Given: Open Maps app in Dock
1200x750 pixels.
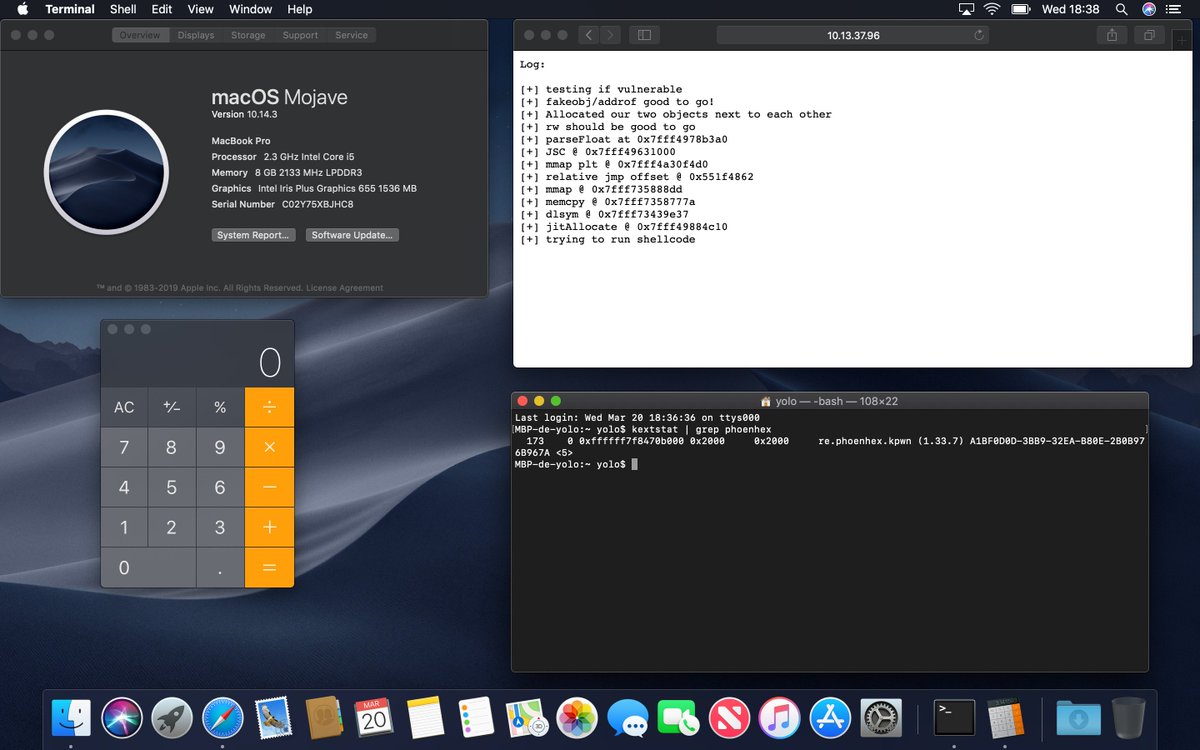Looking at the screenshot, I should (527, 717).
